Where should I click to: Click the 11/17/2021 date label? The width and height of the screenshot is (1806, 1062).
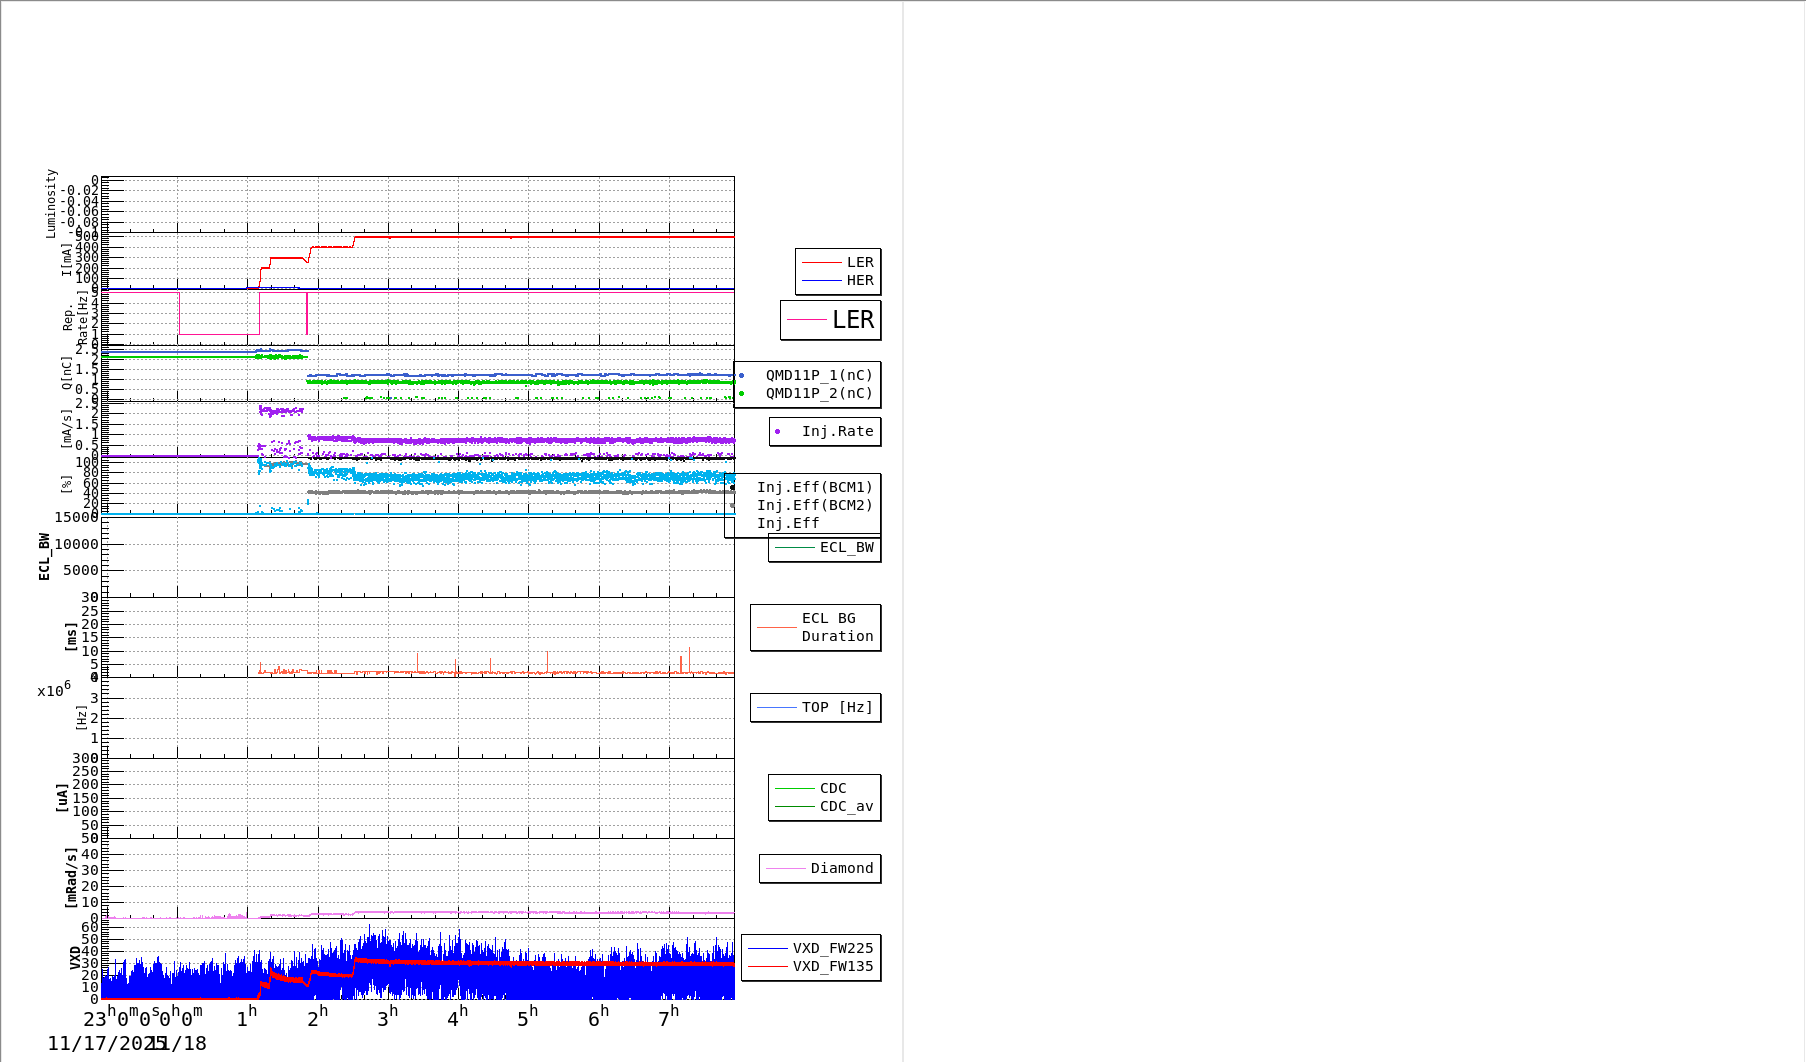98,1043
